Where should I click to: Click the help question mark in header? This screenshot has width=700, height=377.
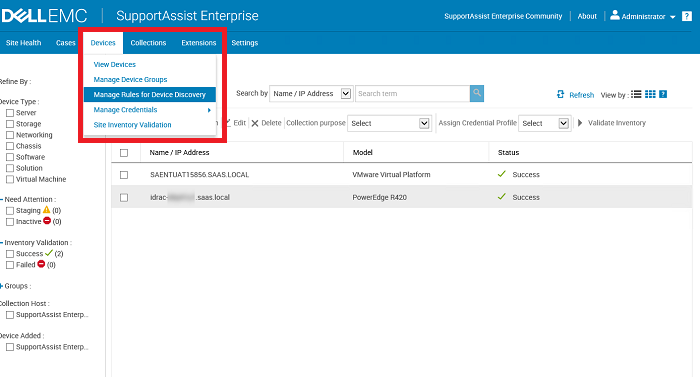(x=687, y=17)
